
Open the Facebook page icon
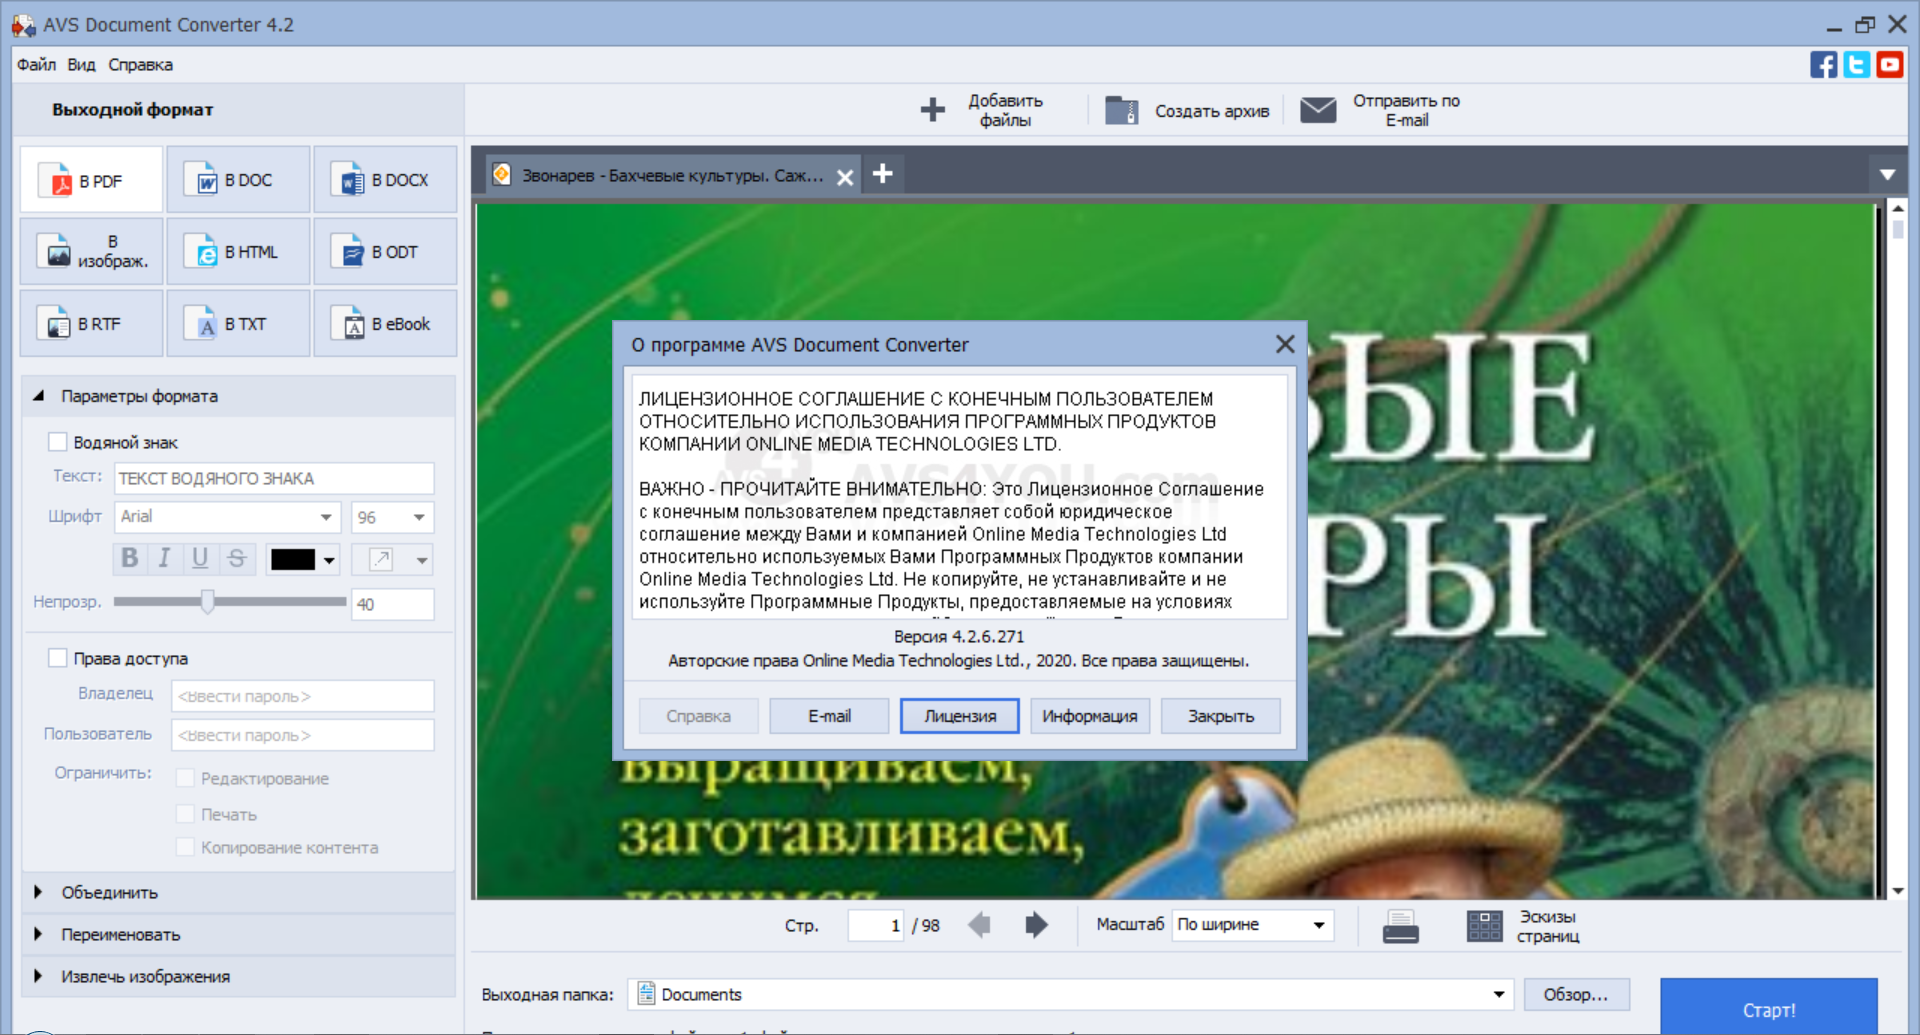coord(1823,65)
